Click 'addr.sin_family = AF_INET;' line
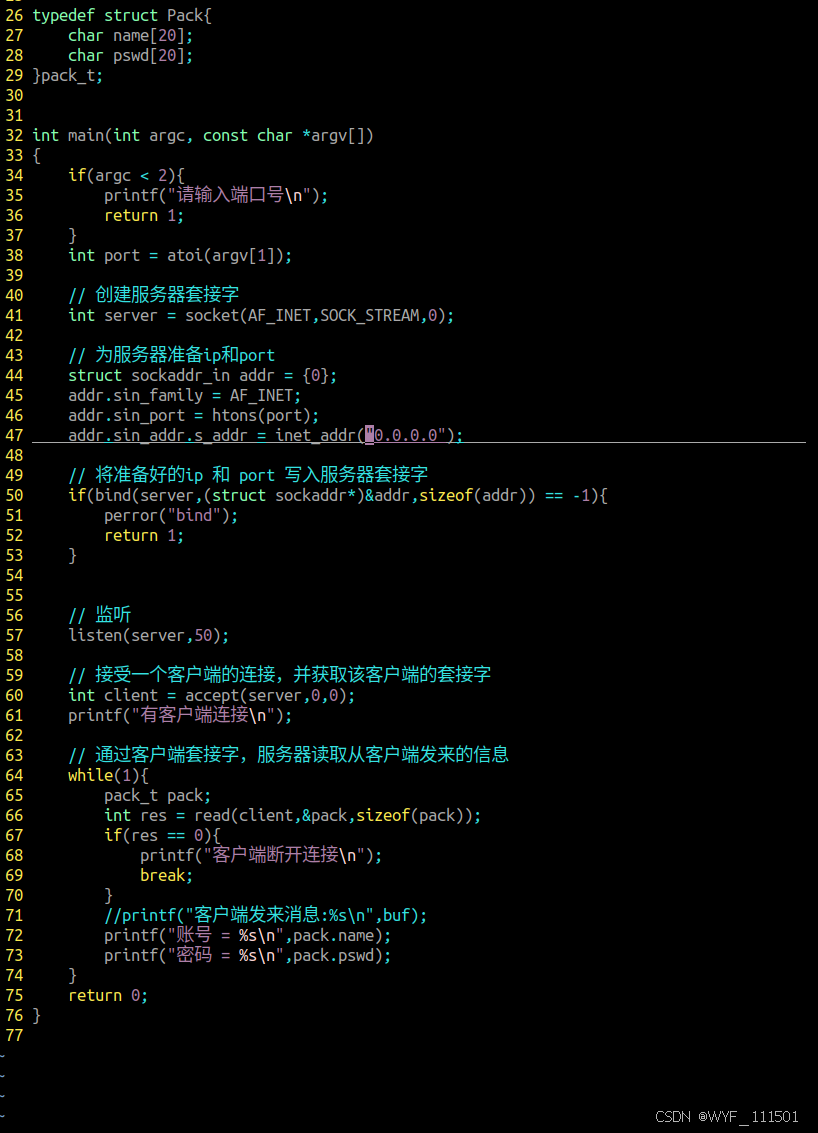This screenshot has width=818, height=1133. tap(184, 396)
